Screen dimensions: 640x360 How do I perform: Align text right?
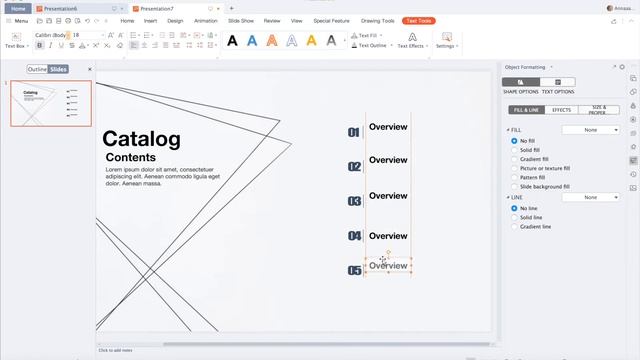tap(155, 46)
